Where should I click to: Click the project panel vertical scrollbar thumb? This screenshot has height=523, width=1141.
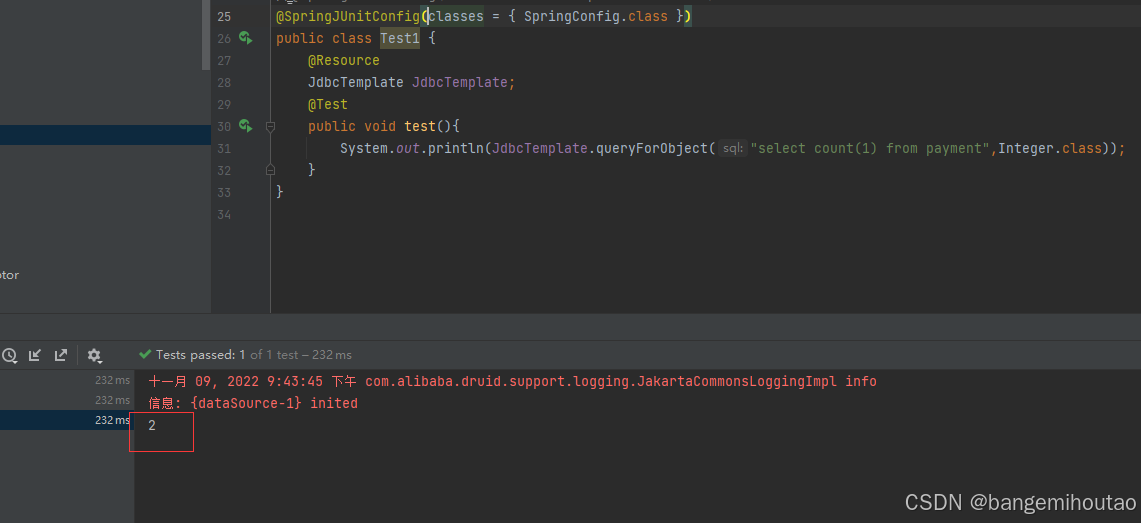point(206,35)
